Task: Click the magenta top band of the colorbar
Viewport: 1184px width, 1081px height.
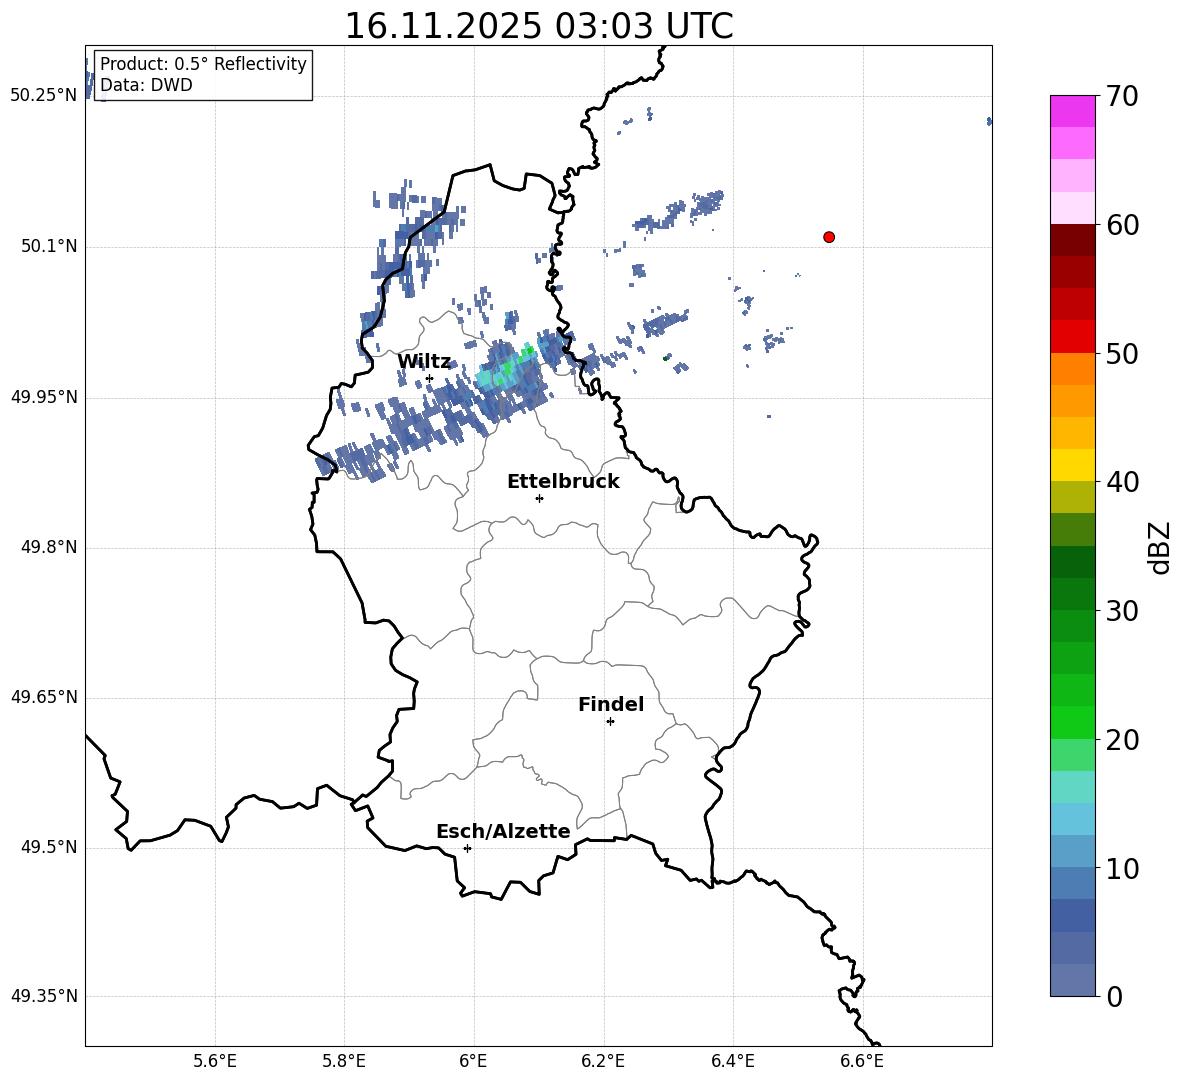Action: (x=1072, y=111)
